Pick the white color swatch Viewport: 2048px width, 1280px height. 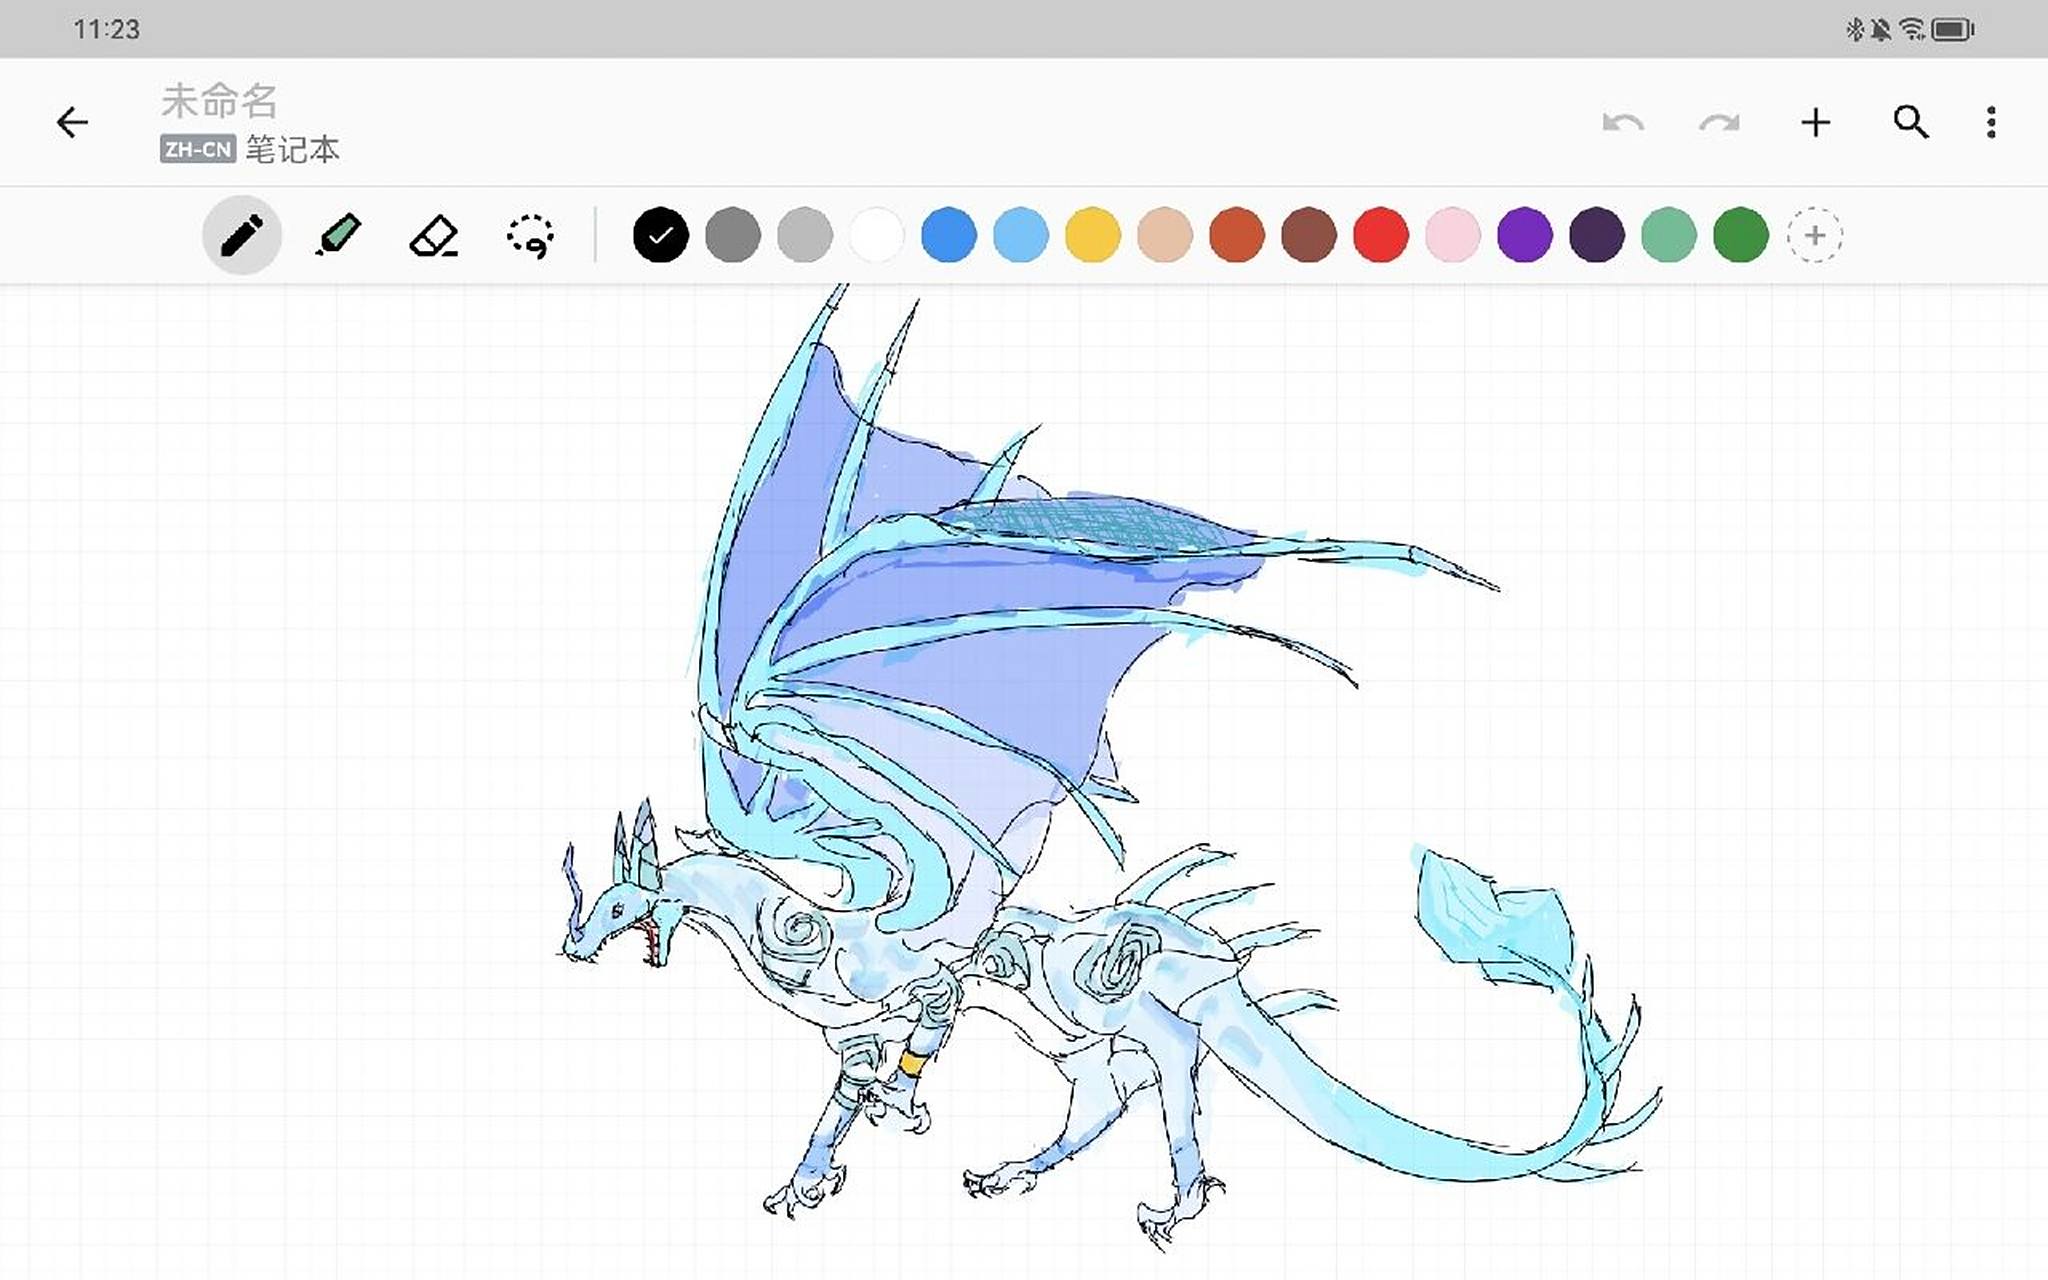coord(876,236)
